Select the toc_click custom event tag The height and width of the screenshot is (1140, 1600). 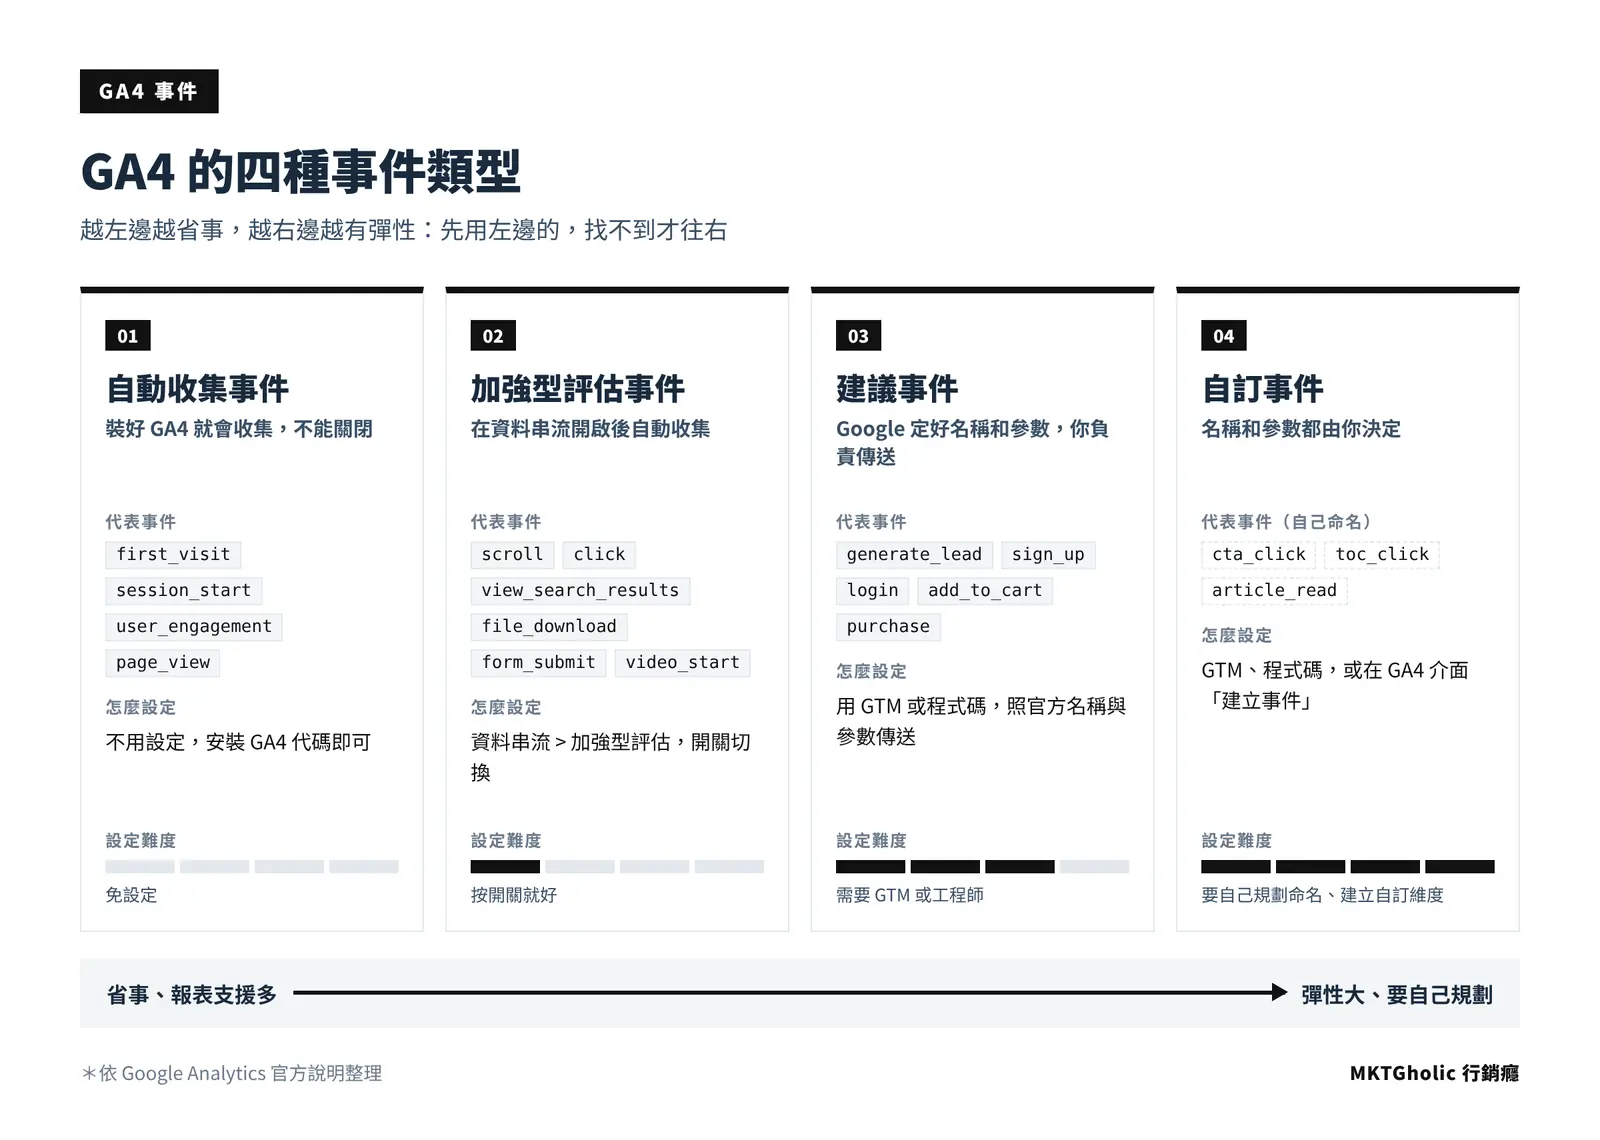point(1382,554)
